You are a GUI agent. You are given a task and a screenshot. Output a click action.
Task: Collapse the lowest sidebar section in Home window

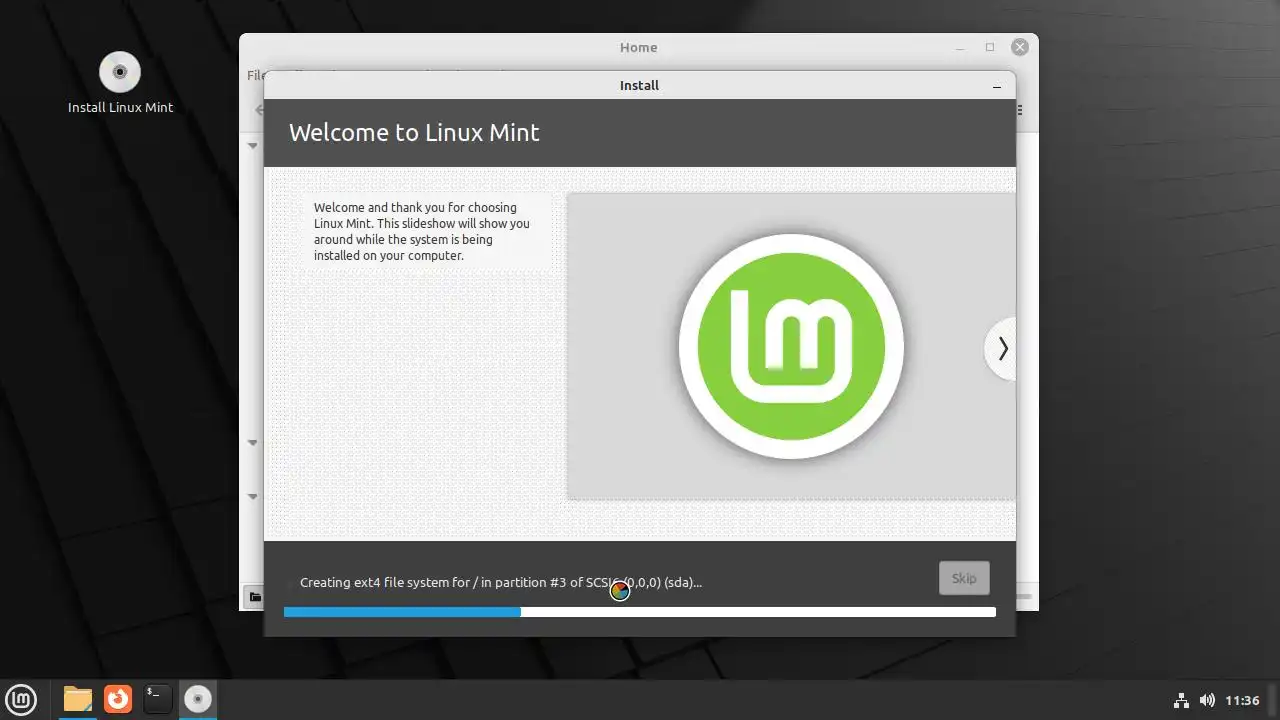pos(253,496)
